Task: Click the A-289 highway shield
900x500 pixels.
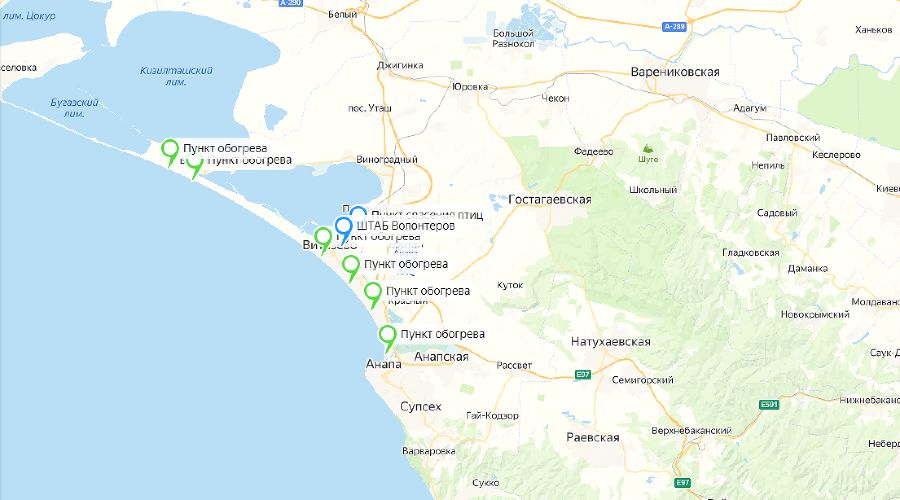Action: click(674, 26)
